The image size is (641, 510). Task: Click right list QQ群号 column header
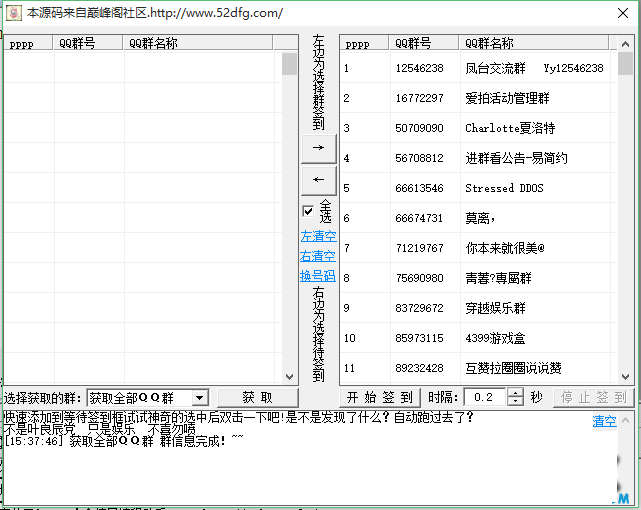point(424,43)
